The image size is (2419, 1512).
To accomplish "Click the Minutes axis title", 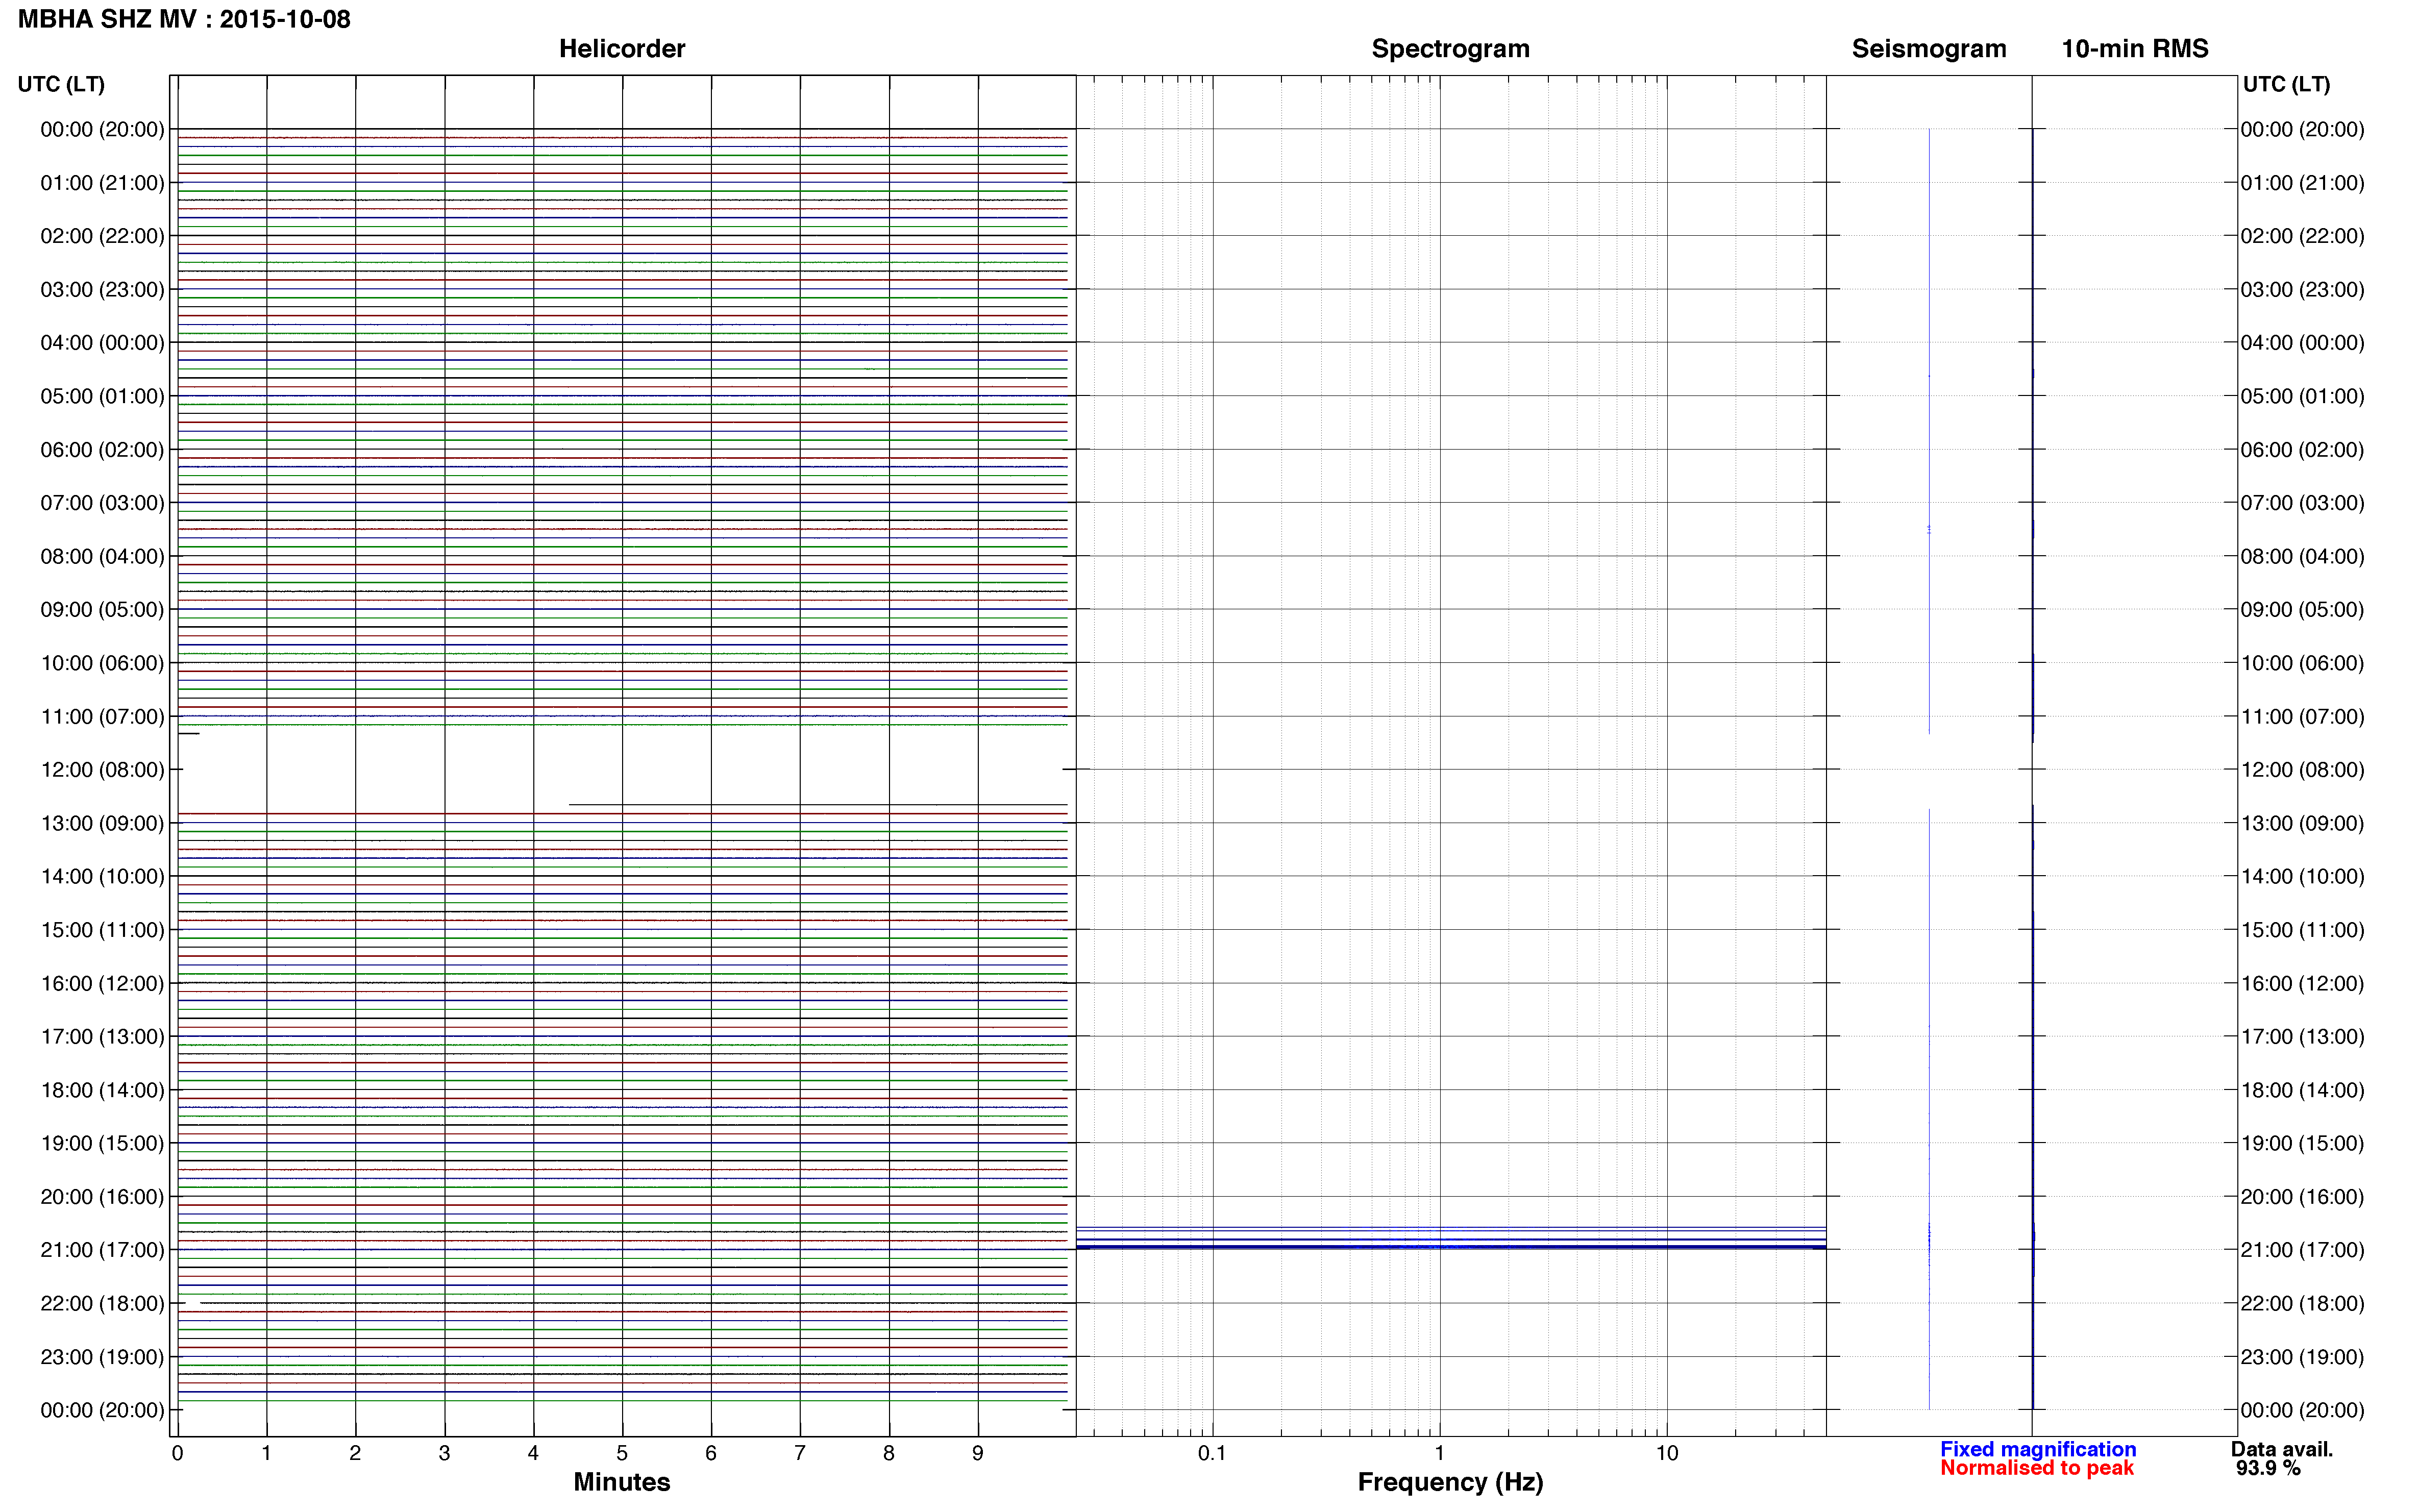I will (x=621, y=1482).
